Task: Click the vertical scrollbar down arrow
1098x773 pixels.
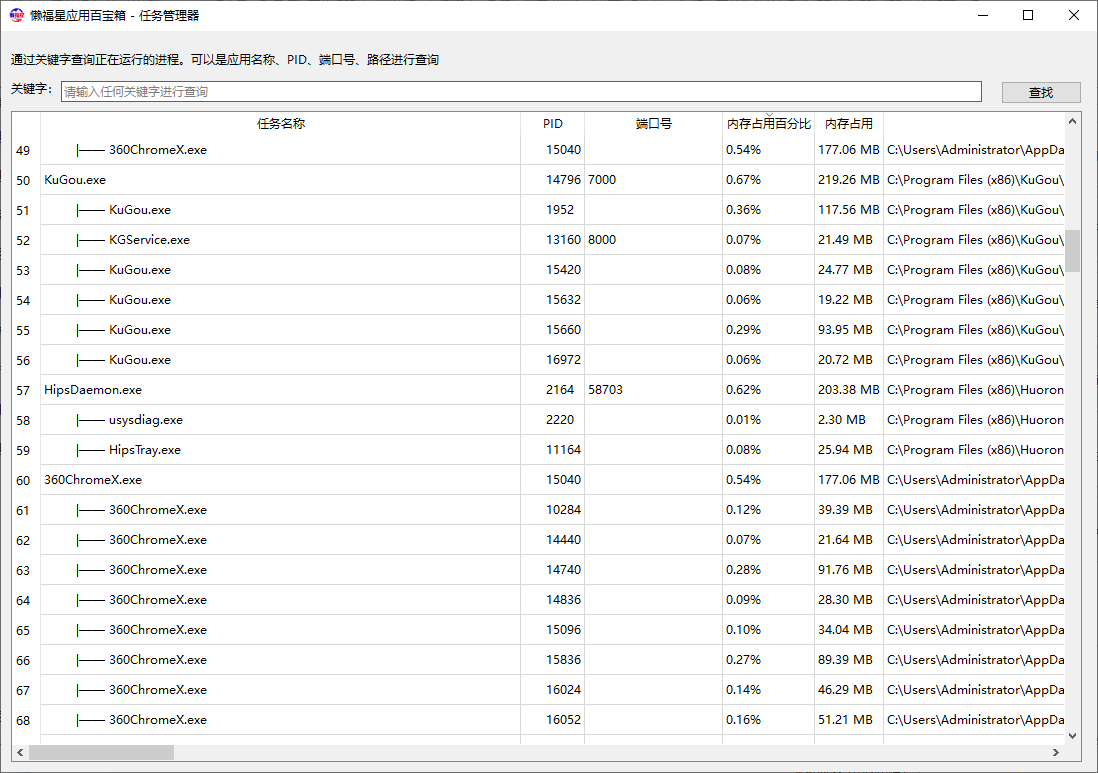Action: (x=1071, y=736)
